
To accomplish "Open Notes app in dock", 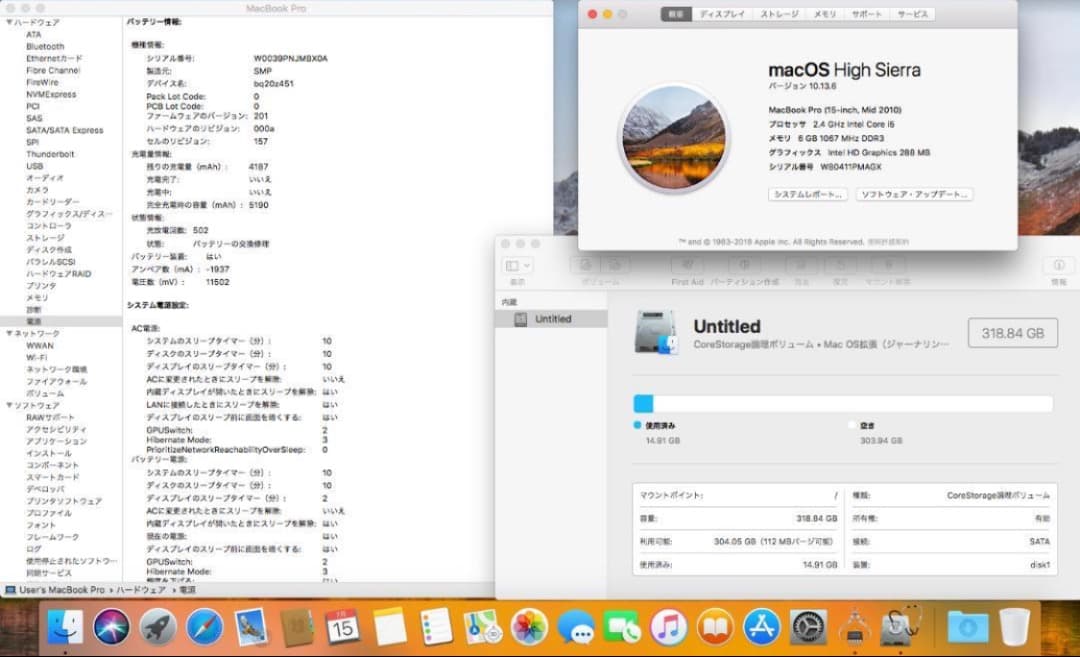I will [390, 627].
